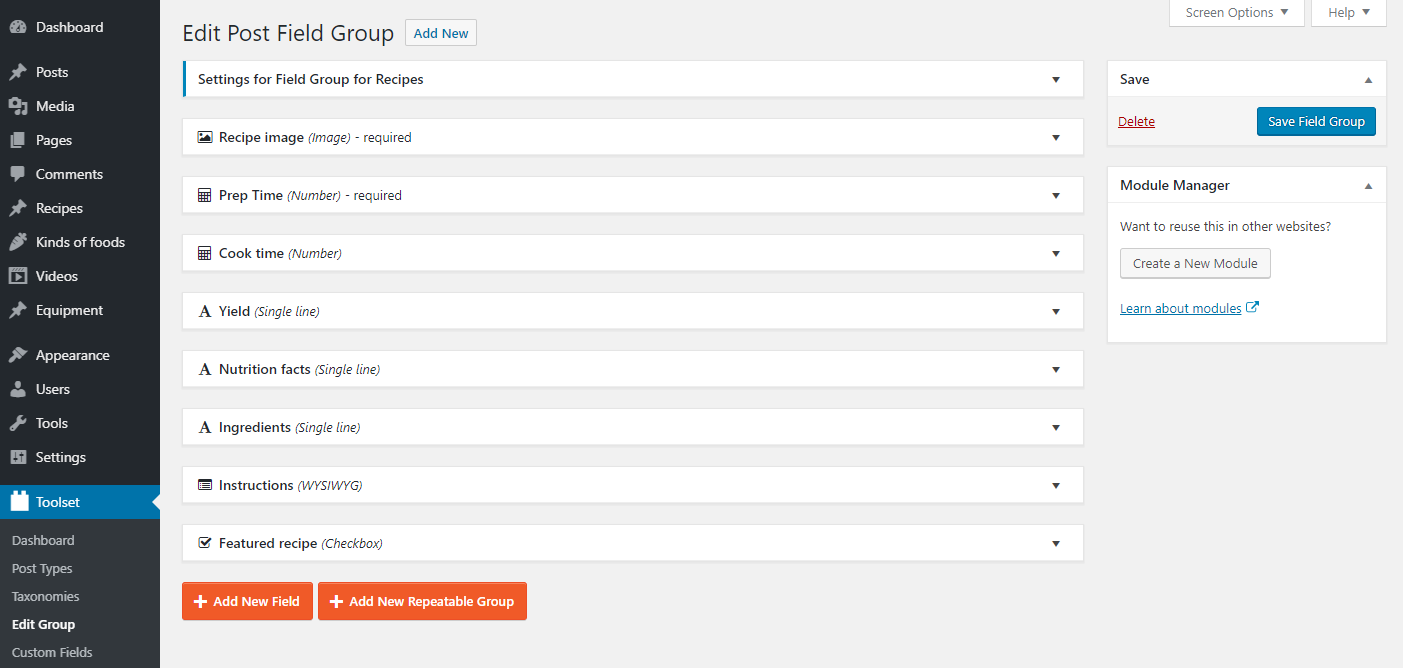Screen dimensions: 1403x668
Task: Click the Videos menu icon
Action: pyautogui.click(x=18, y=276)
